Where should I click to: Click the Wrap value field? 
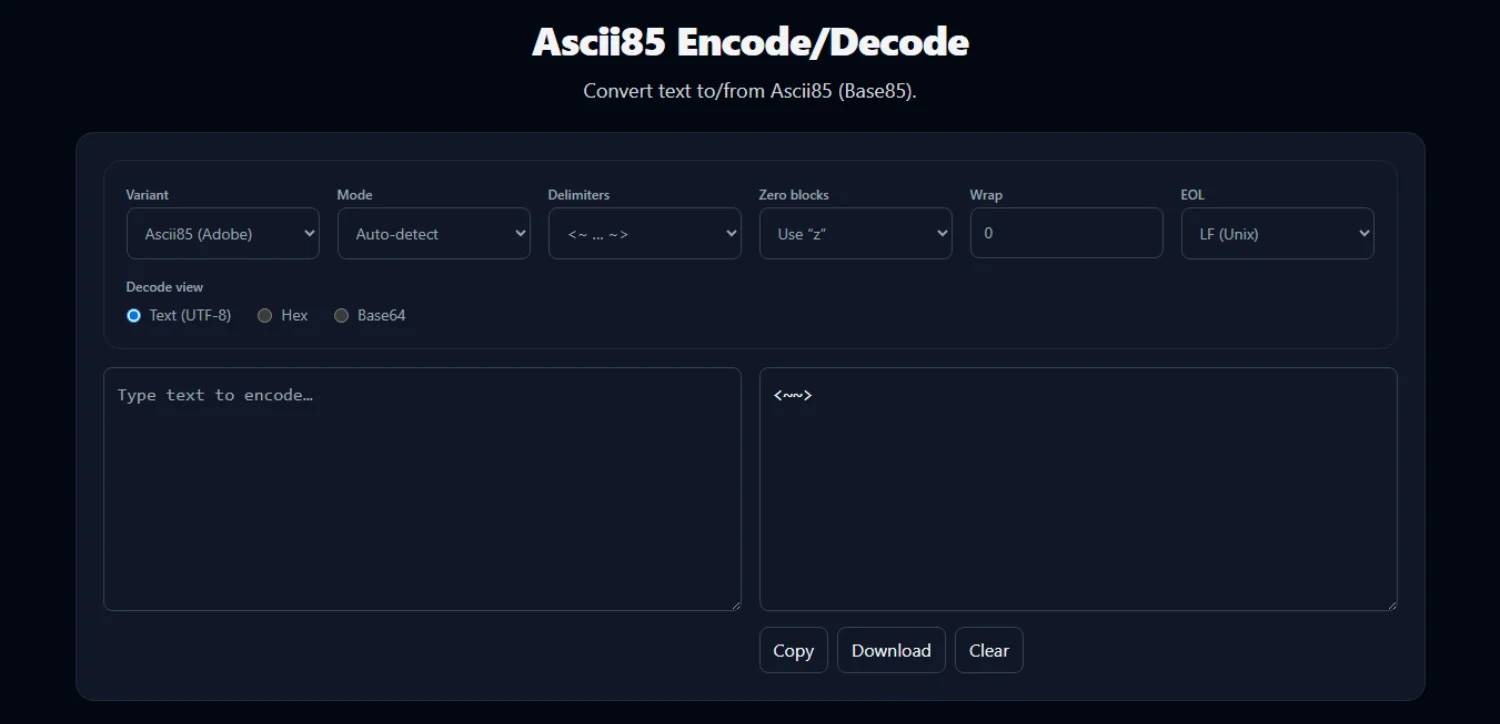point(1066,233)
